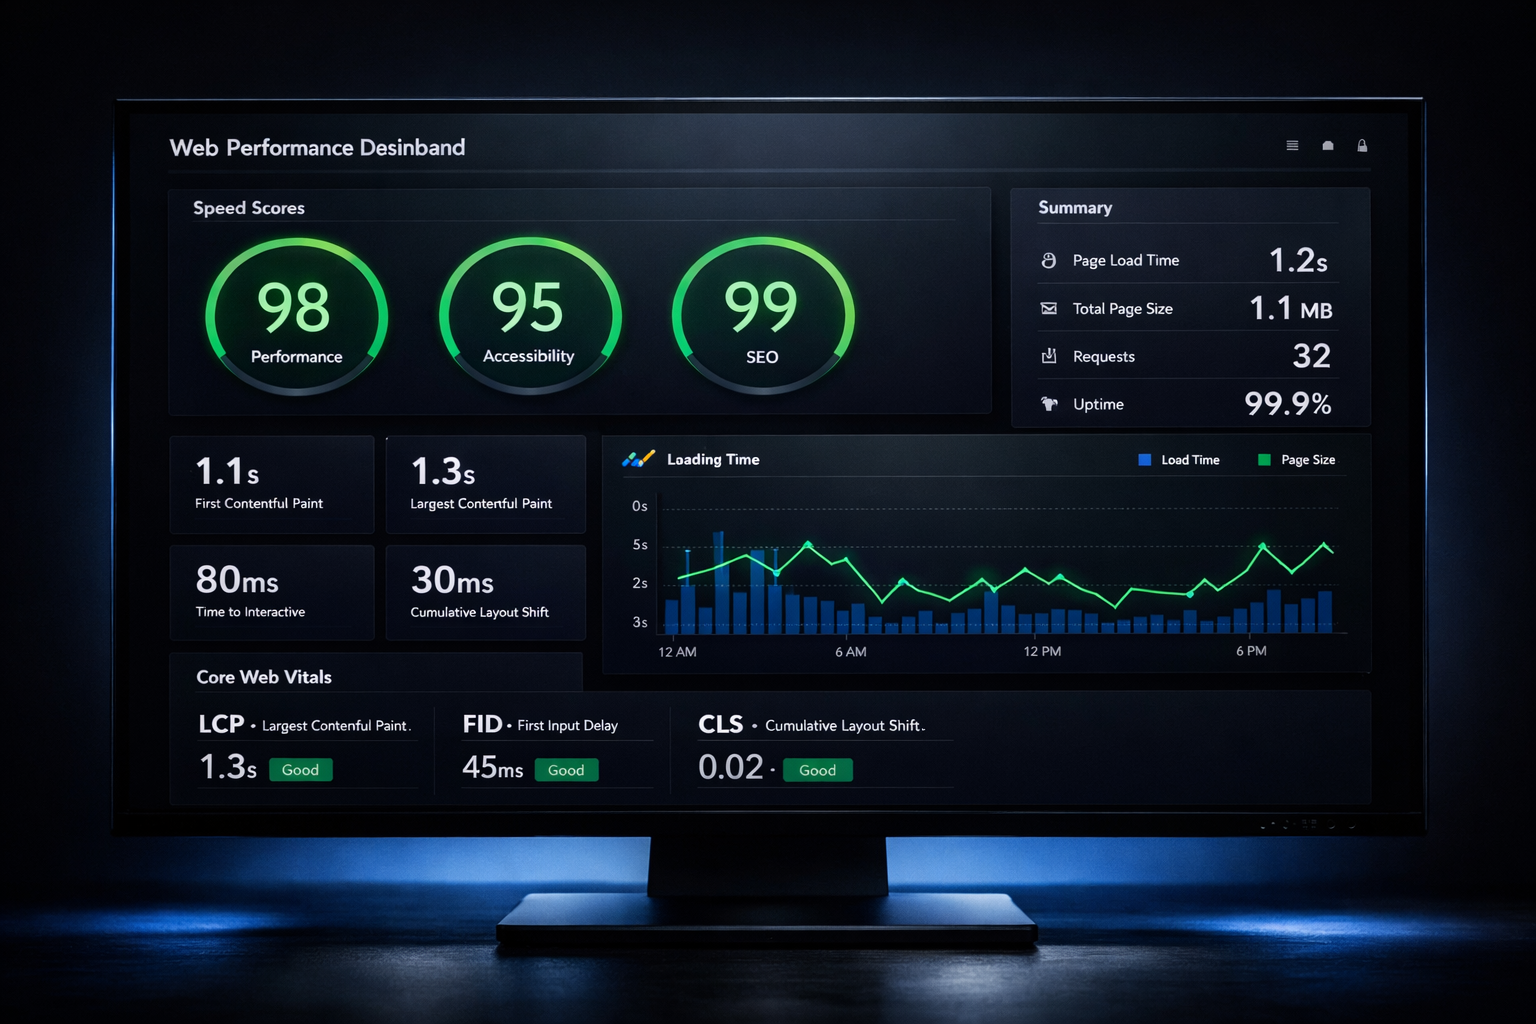This screenshot has height=1024, width=1536.
Task: Click the download icon beside Requests
Action: [1048, 356]
